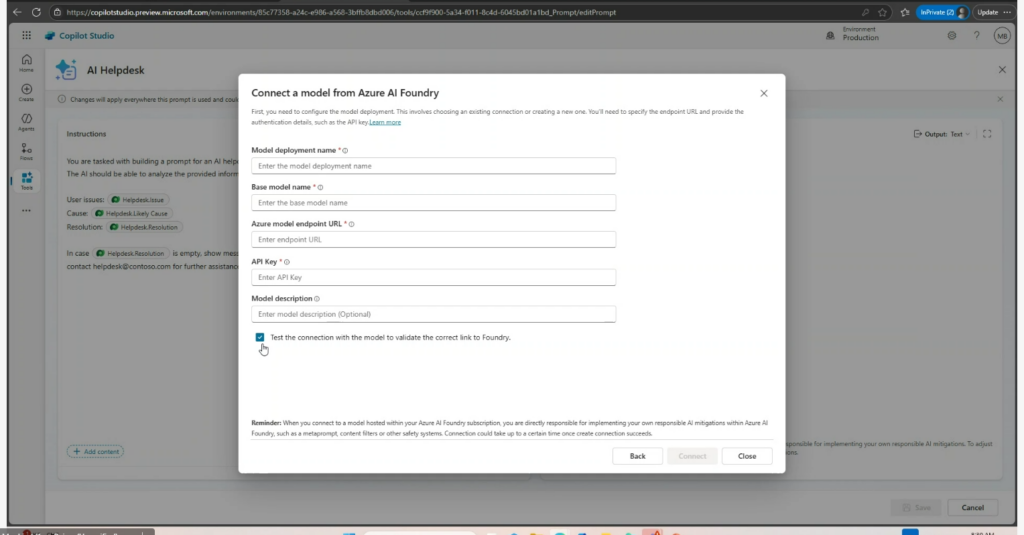Show info tooltip for API Key
Screen dimensions: 1024x535
[287, 262]
